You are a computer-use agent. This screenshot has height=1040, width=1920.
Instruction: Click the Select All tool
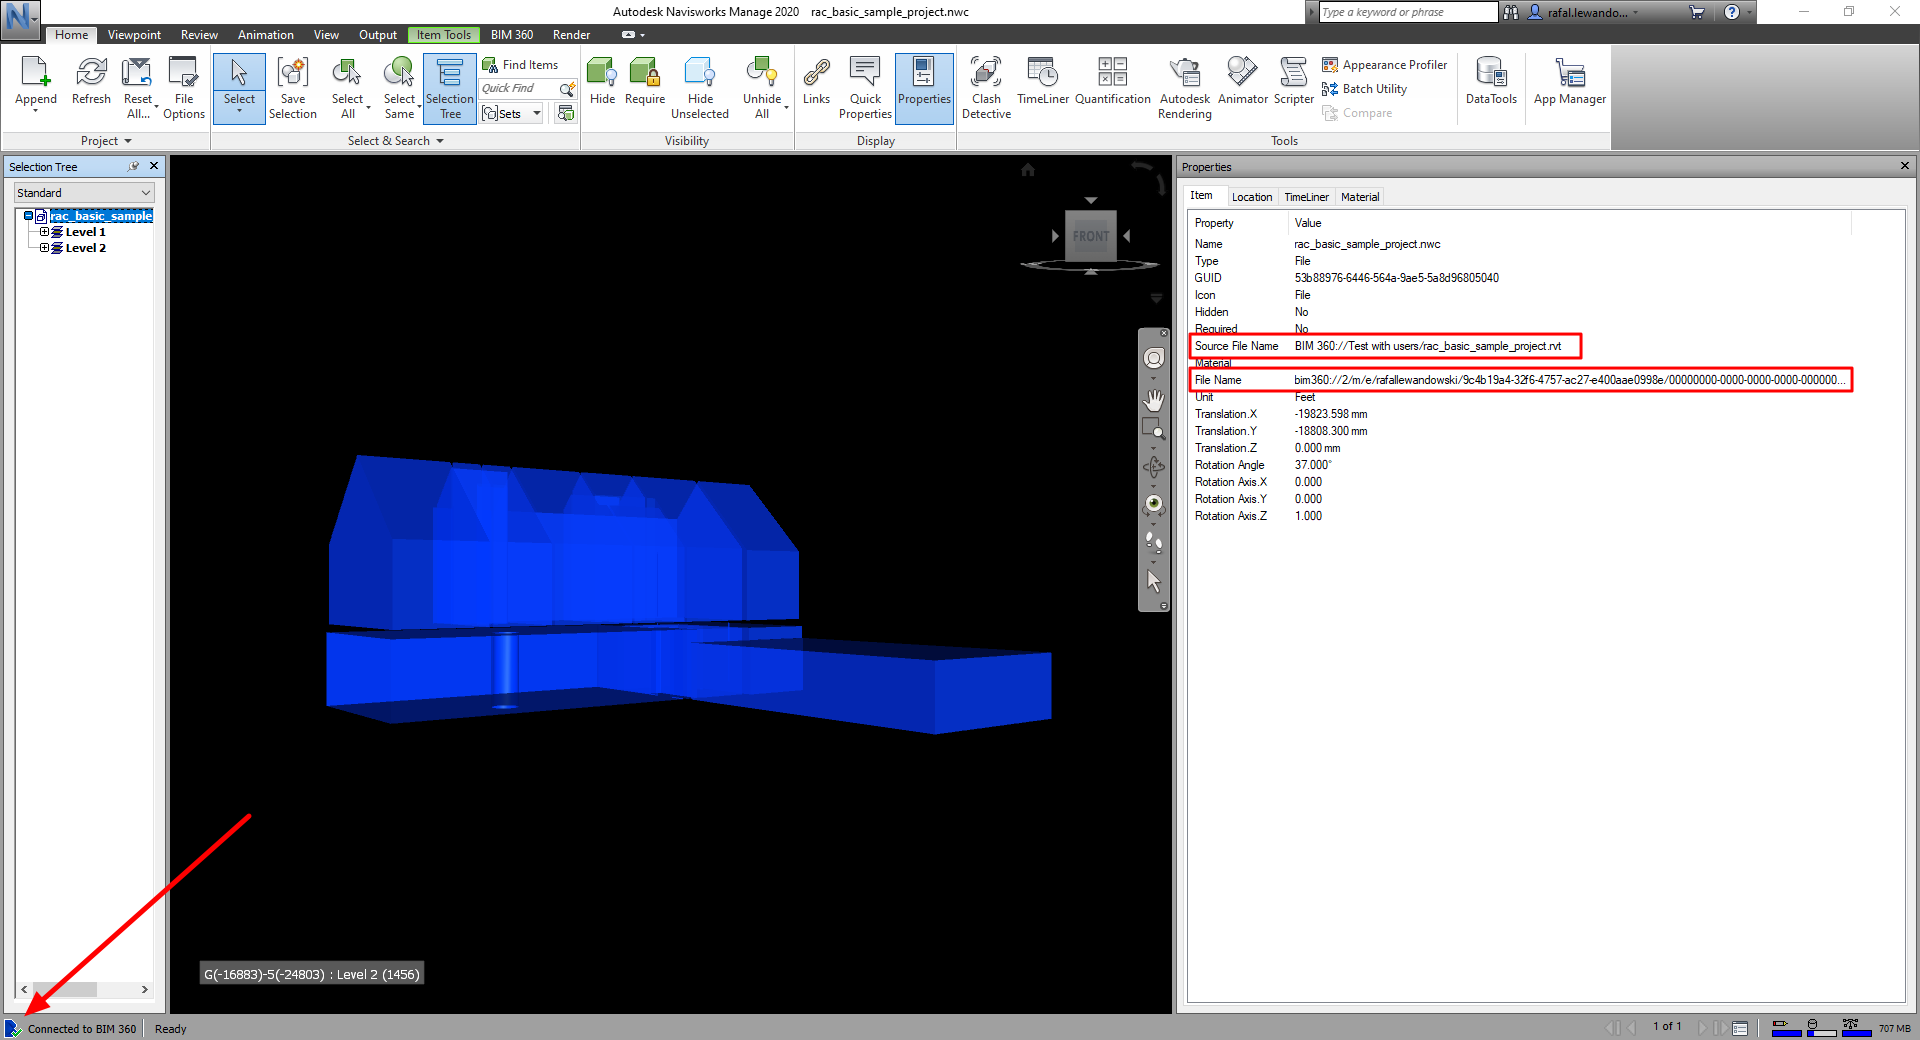[x=348, y=88]
